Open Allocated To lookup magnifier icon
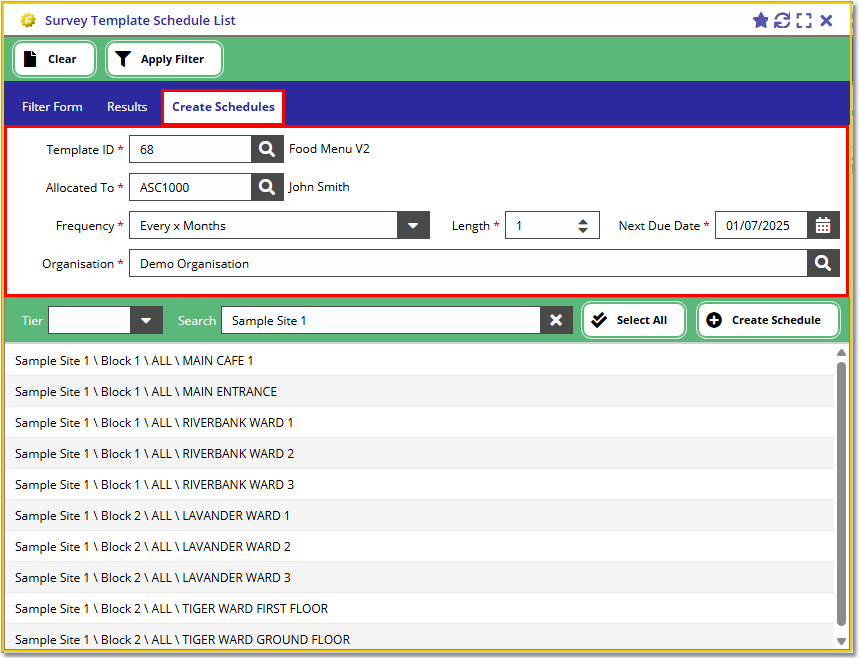The image size is (860, 660). [267, 188]
